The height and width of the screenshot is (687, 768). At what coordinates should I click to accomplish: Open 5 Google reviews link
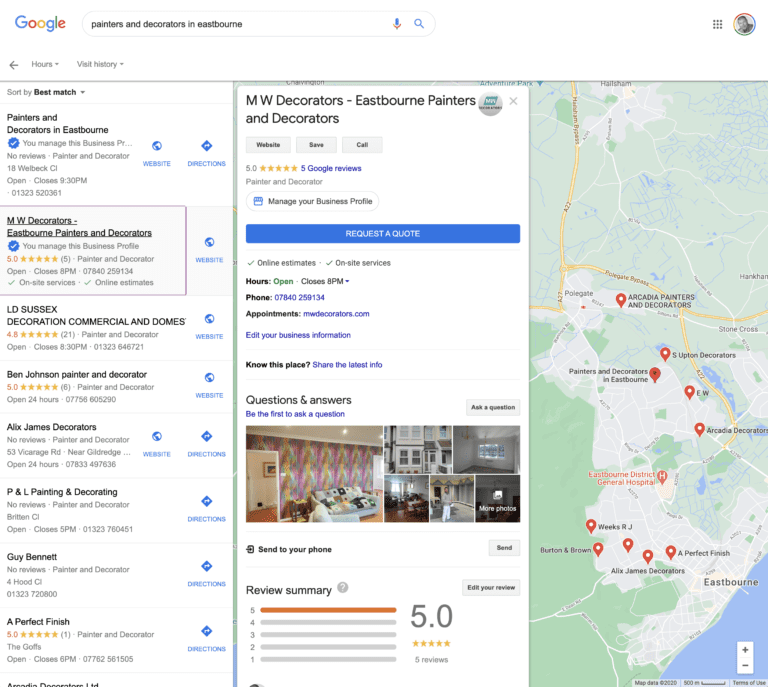tap(331, 168)
